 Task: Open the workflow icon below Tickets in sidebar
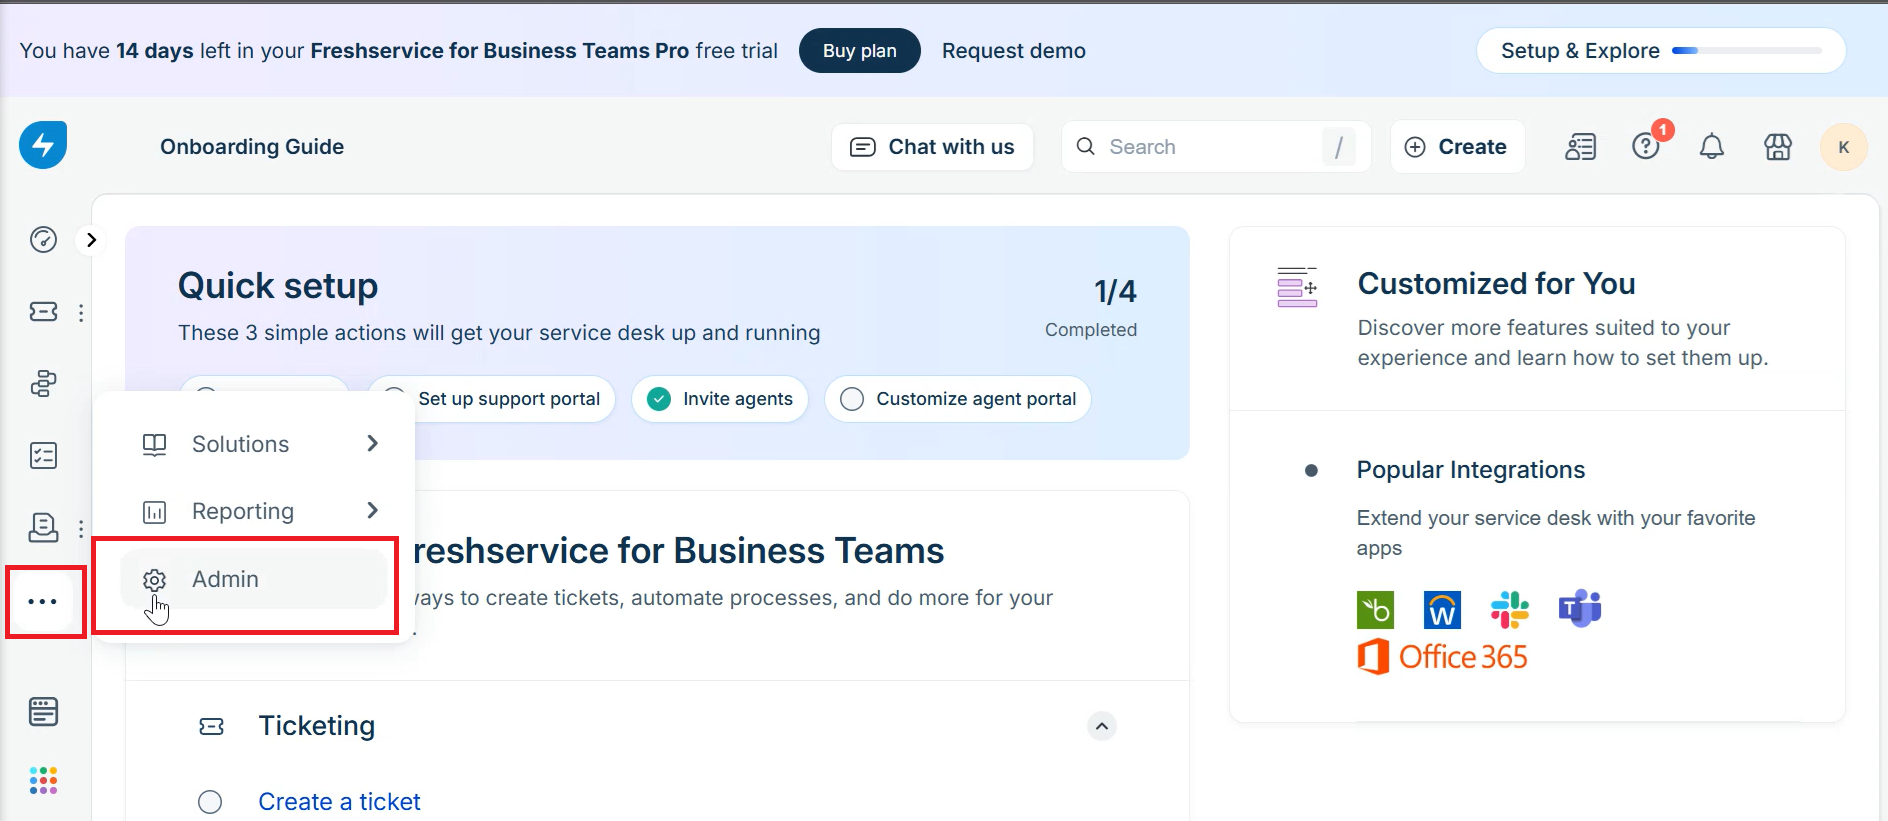coord(43,383)
